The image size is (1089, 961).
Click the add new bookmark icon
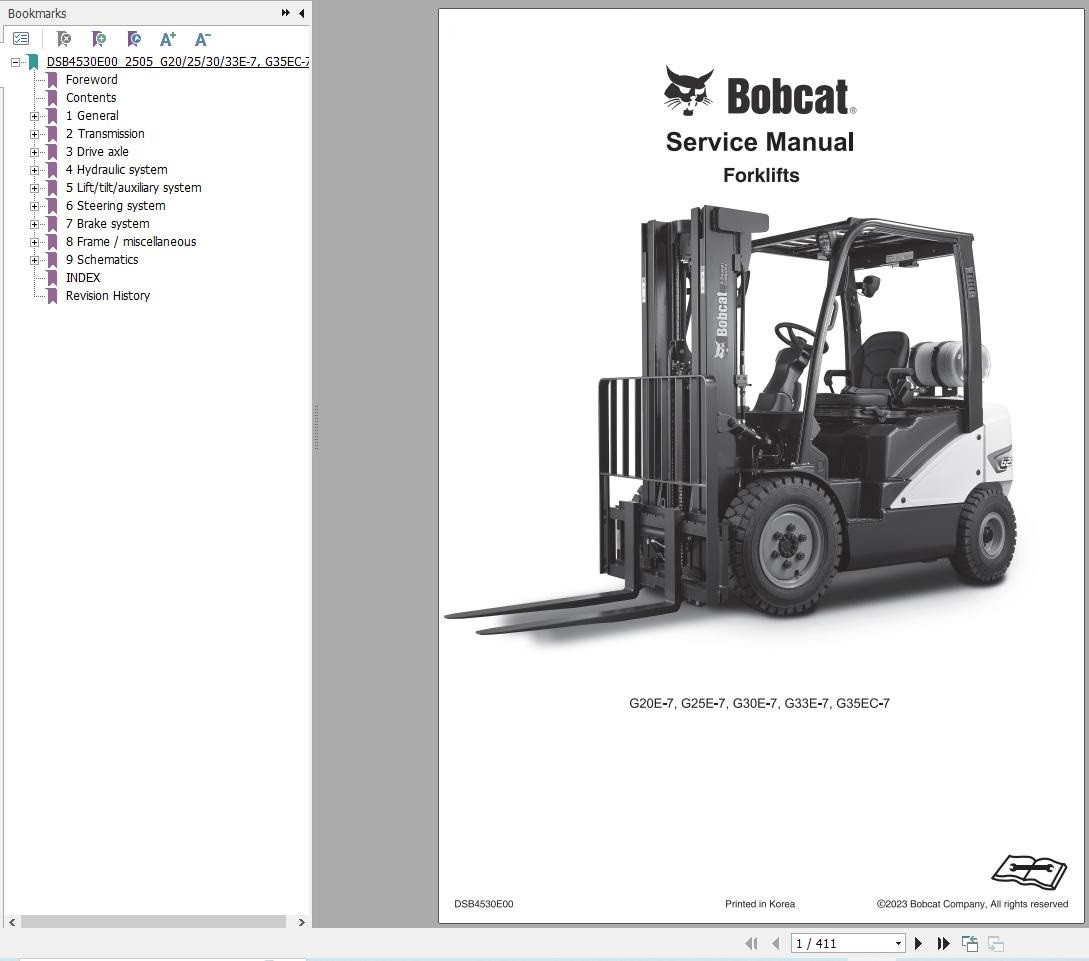(x=98, y=39)
